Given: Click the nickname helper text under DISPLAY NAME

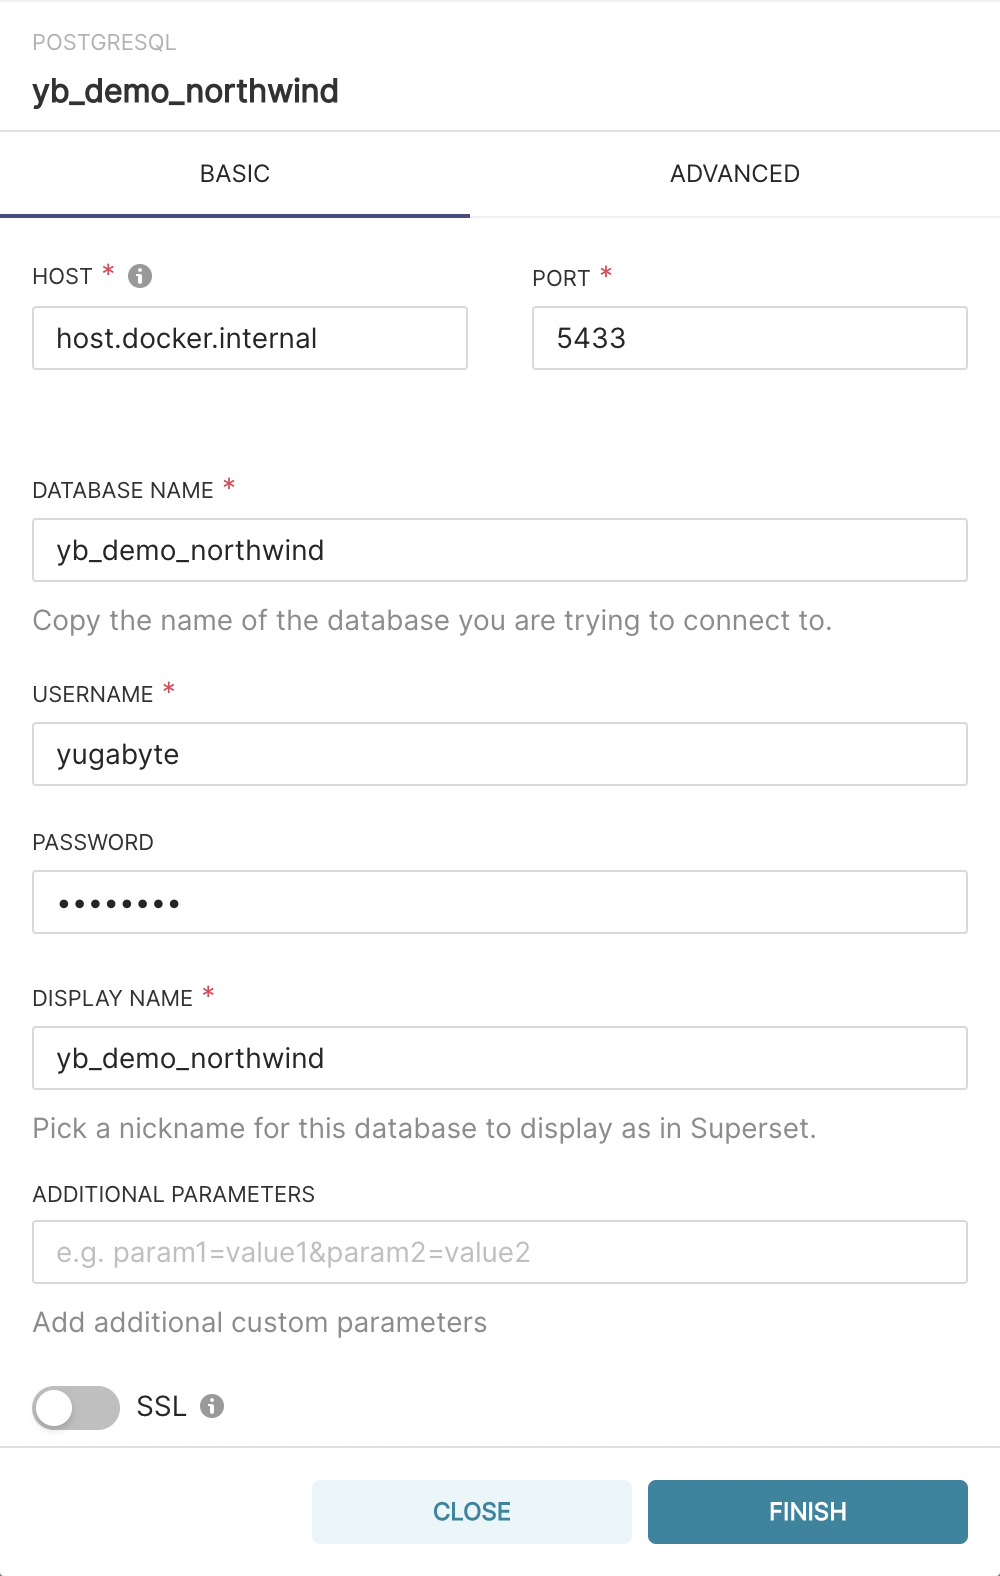Looking at the screenshot, I should tap(424, 1128).
